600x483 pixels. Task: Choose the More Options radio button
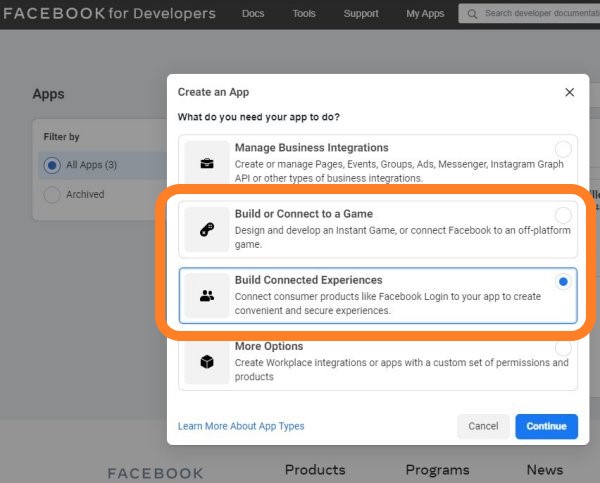563,348
